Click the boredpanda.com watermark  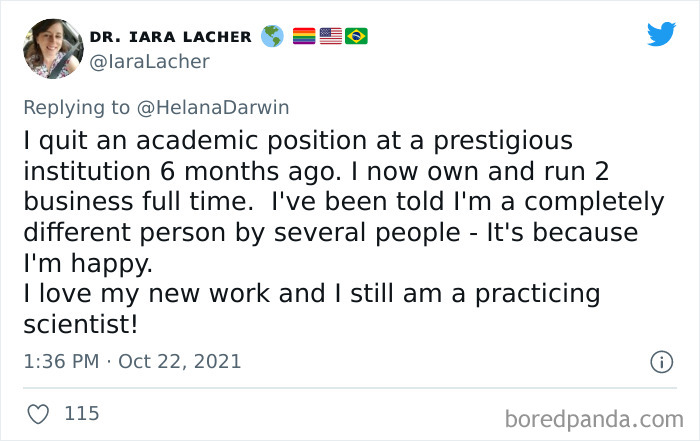coord(594,416)
